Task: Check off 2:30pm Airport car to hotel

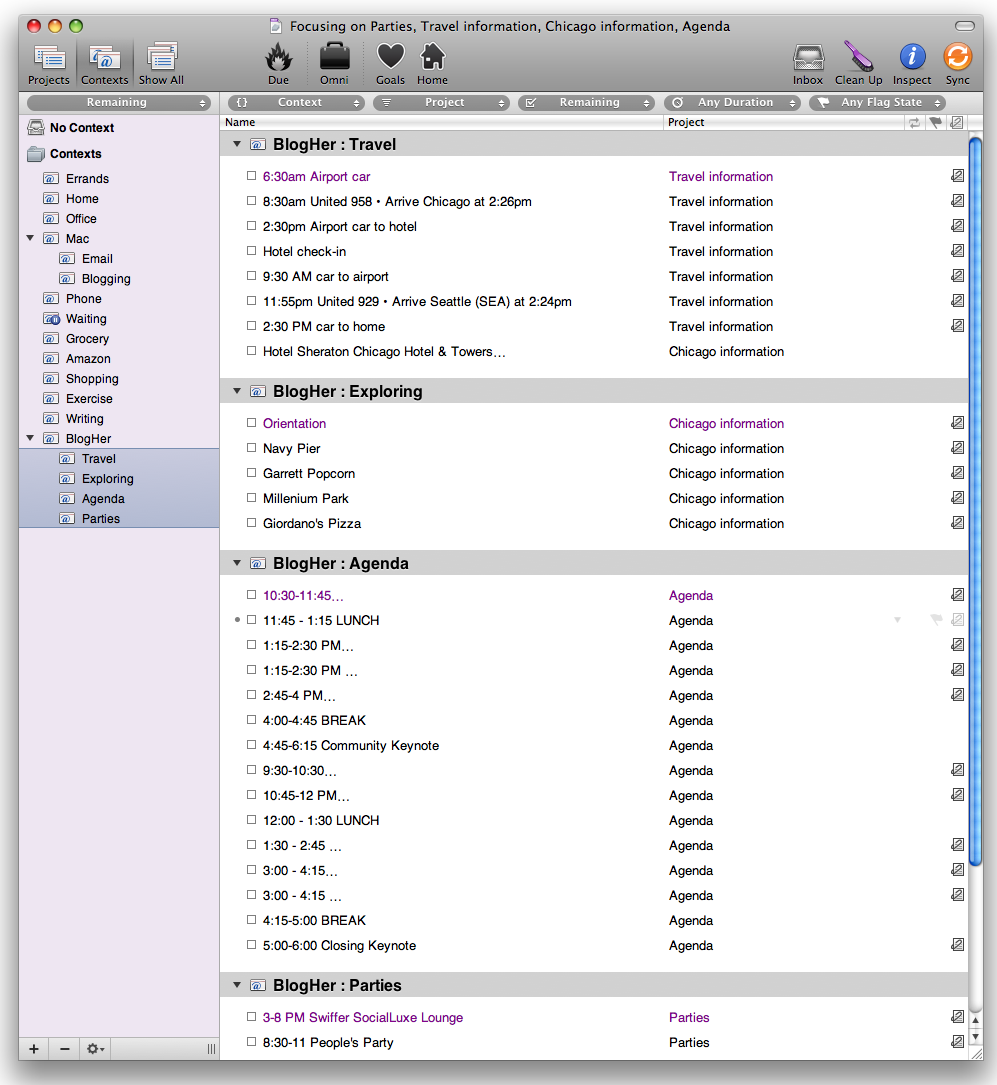Action: click(x=251, y=226)
